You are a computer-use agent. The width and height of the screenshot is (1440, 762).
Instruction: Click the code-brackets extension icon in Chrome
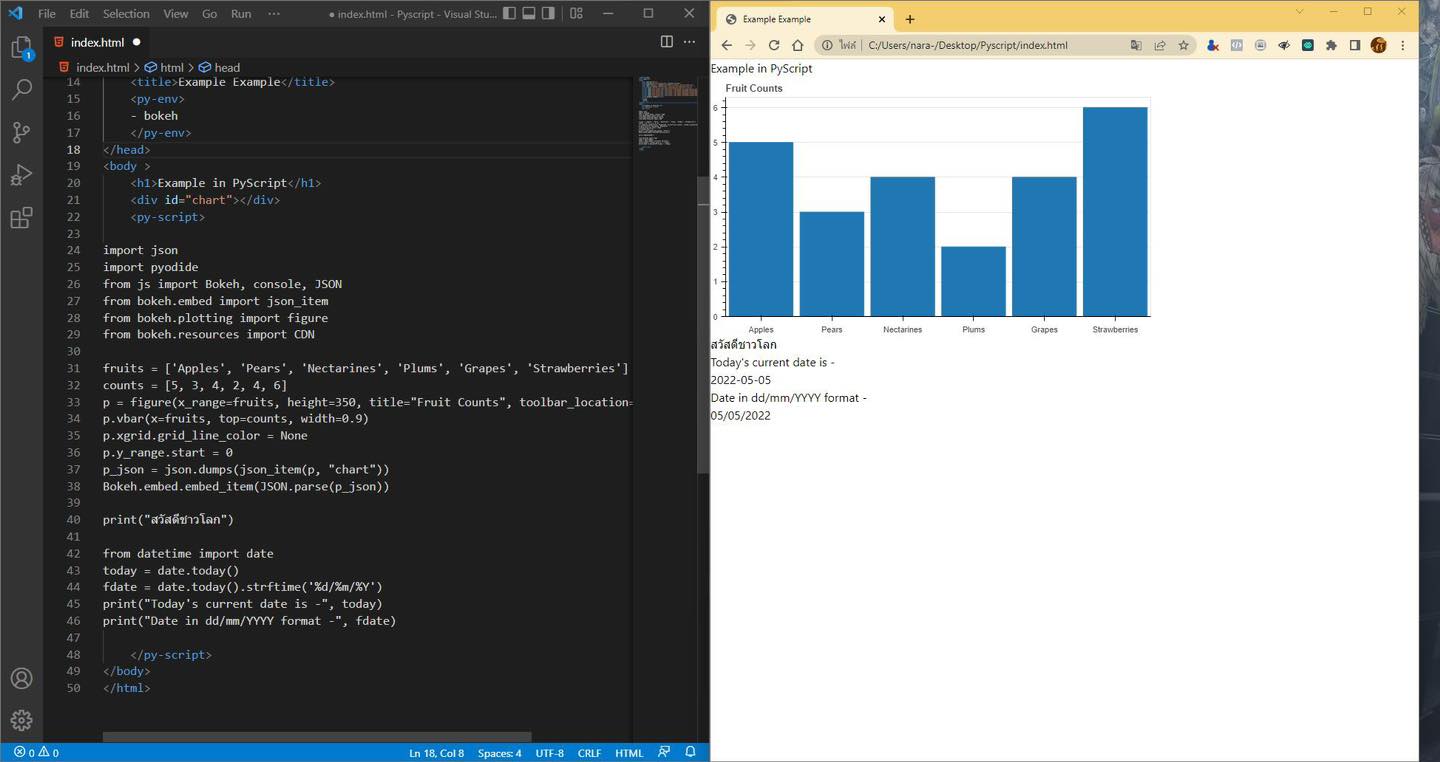pos(1237,45)
